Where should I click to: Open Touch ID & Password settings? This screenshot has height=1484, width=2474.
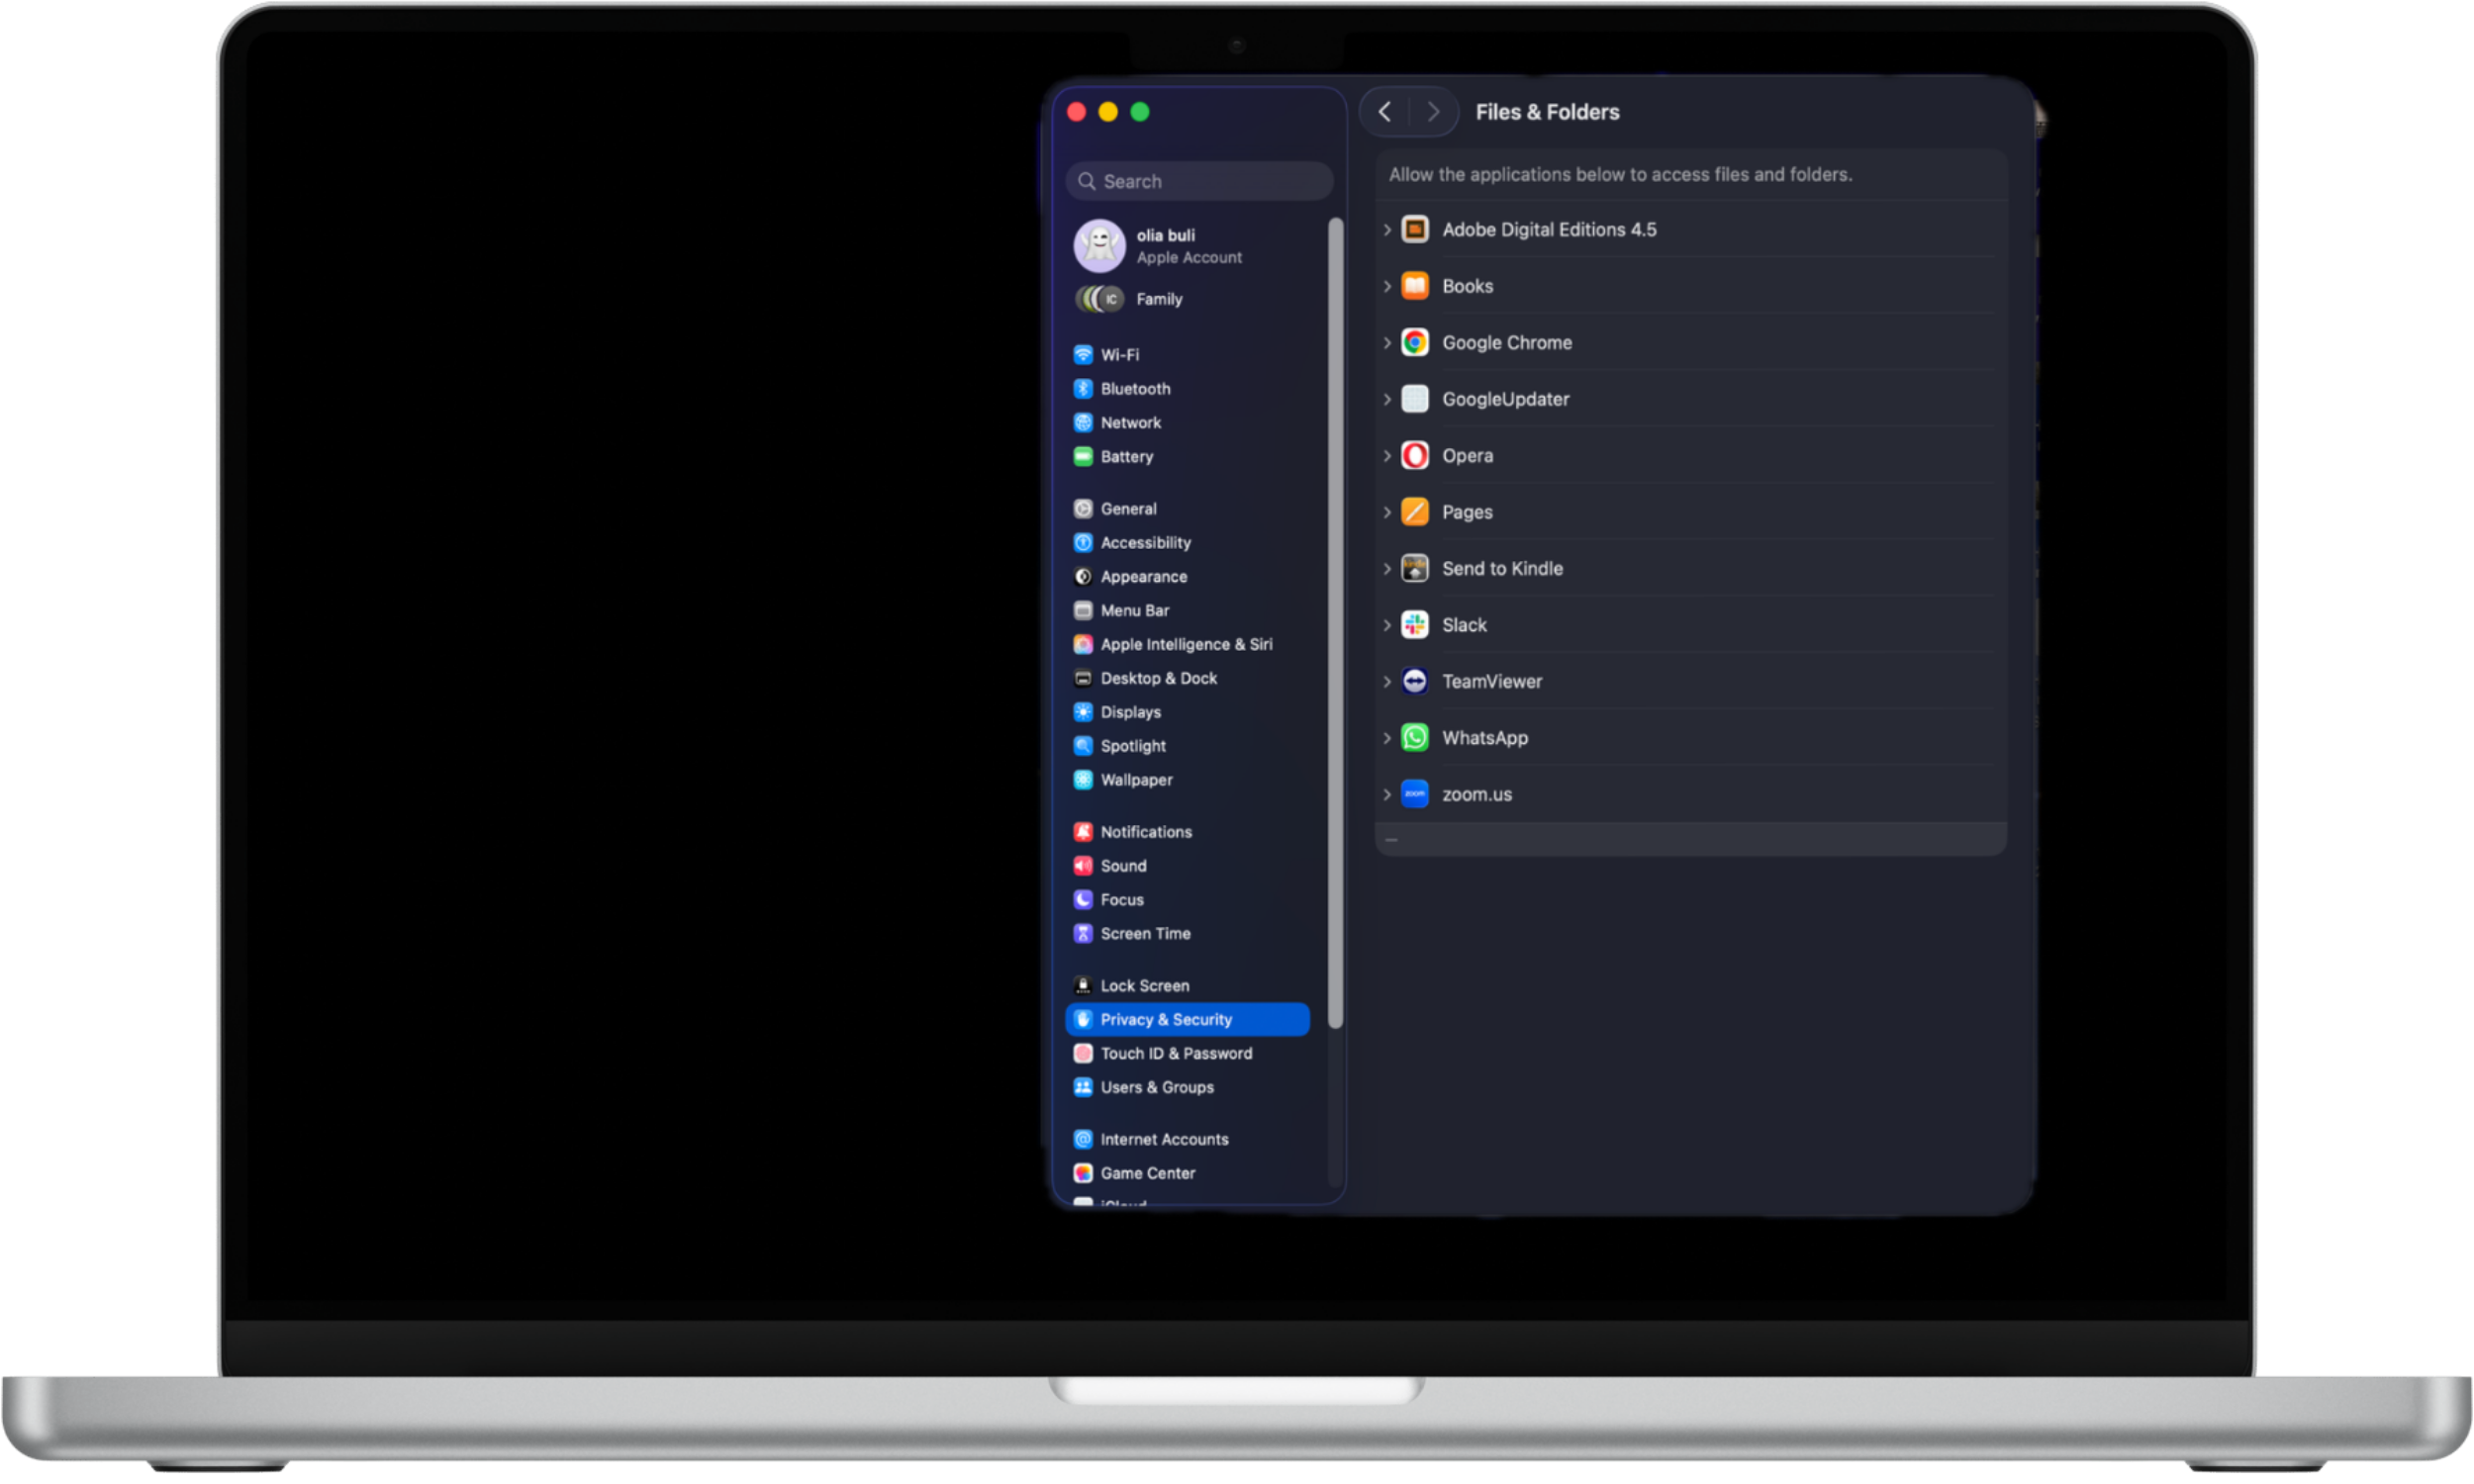(1176, 1053)
